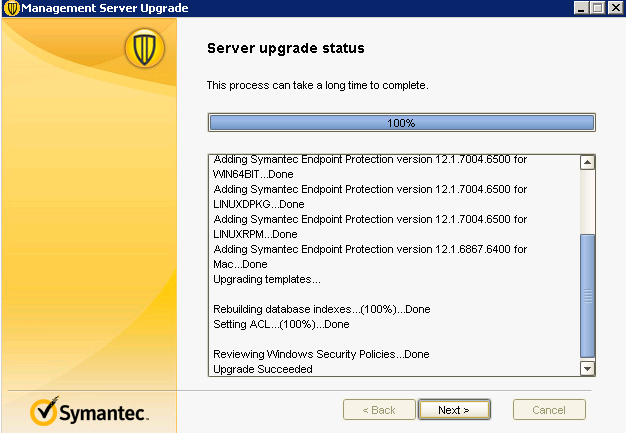Click 'Rebuilding database indexes...(100%)...Done' line
The height and width of the screenshot is (433, 626).
click(321, 309)
